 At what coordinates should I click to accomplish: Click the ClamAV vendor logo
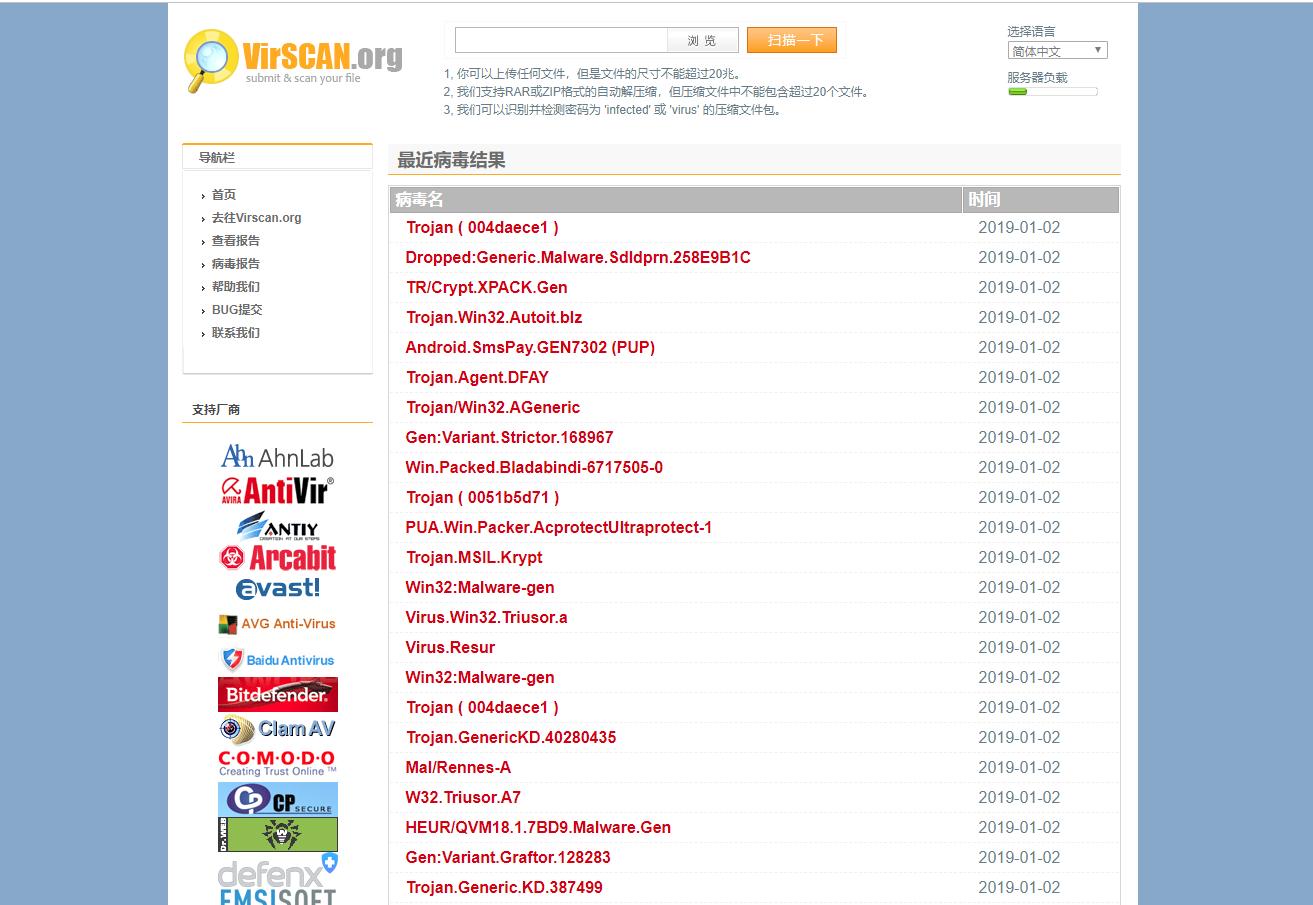click(277, 729)
